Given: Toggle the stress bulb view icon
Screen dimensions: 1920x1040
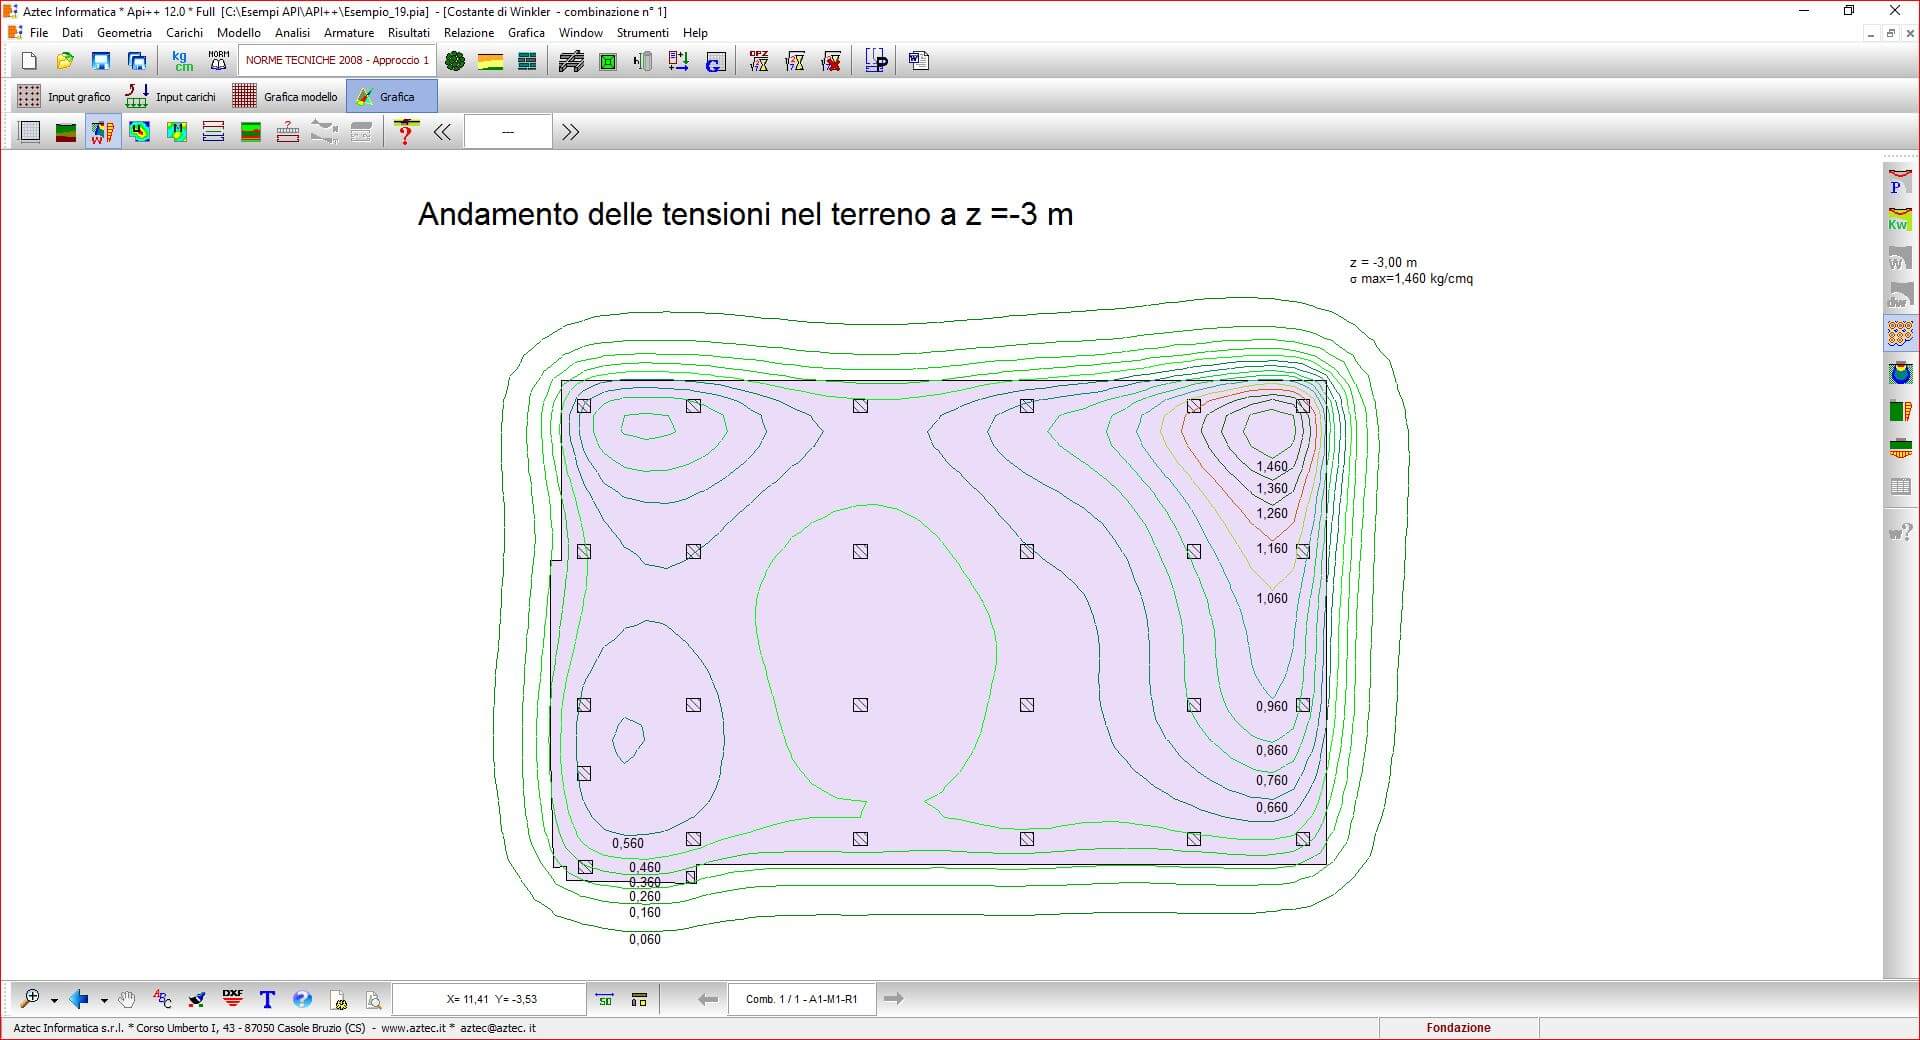Looking at the screenshot, I should click(1899, 373).
